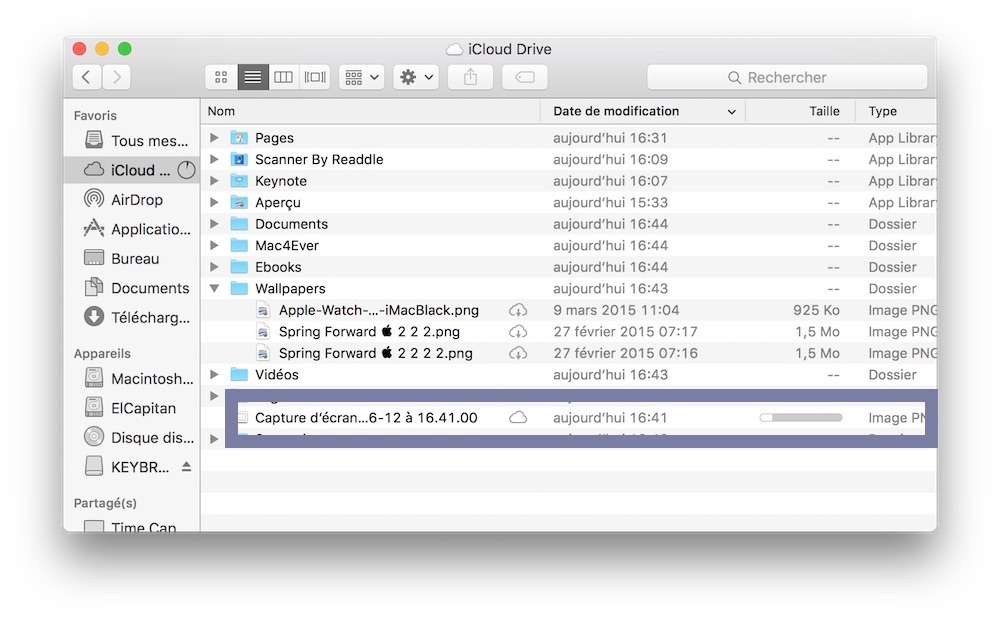The width and height of the screenshot is (1000, 622).
Task: Select Spring Forward 2 2 2.png file
Action: [x=569, y=332]
